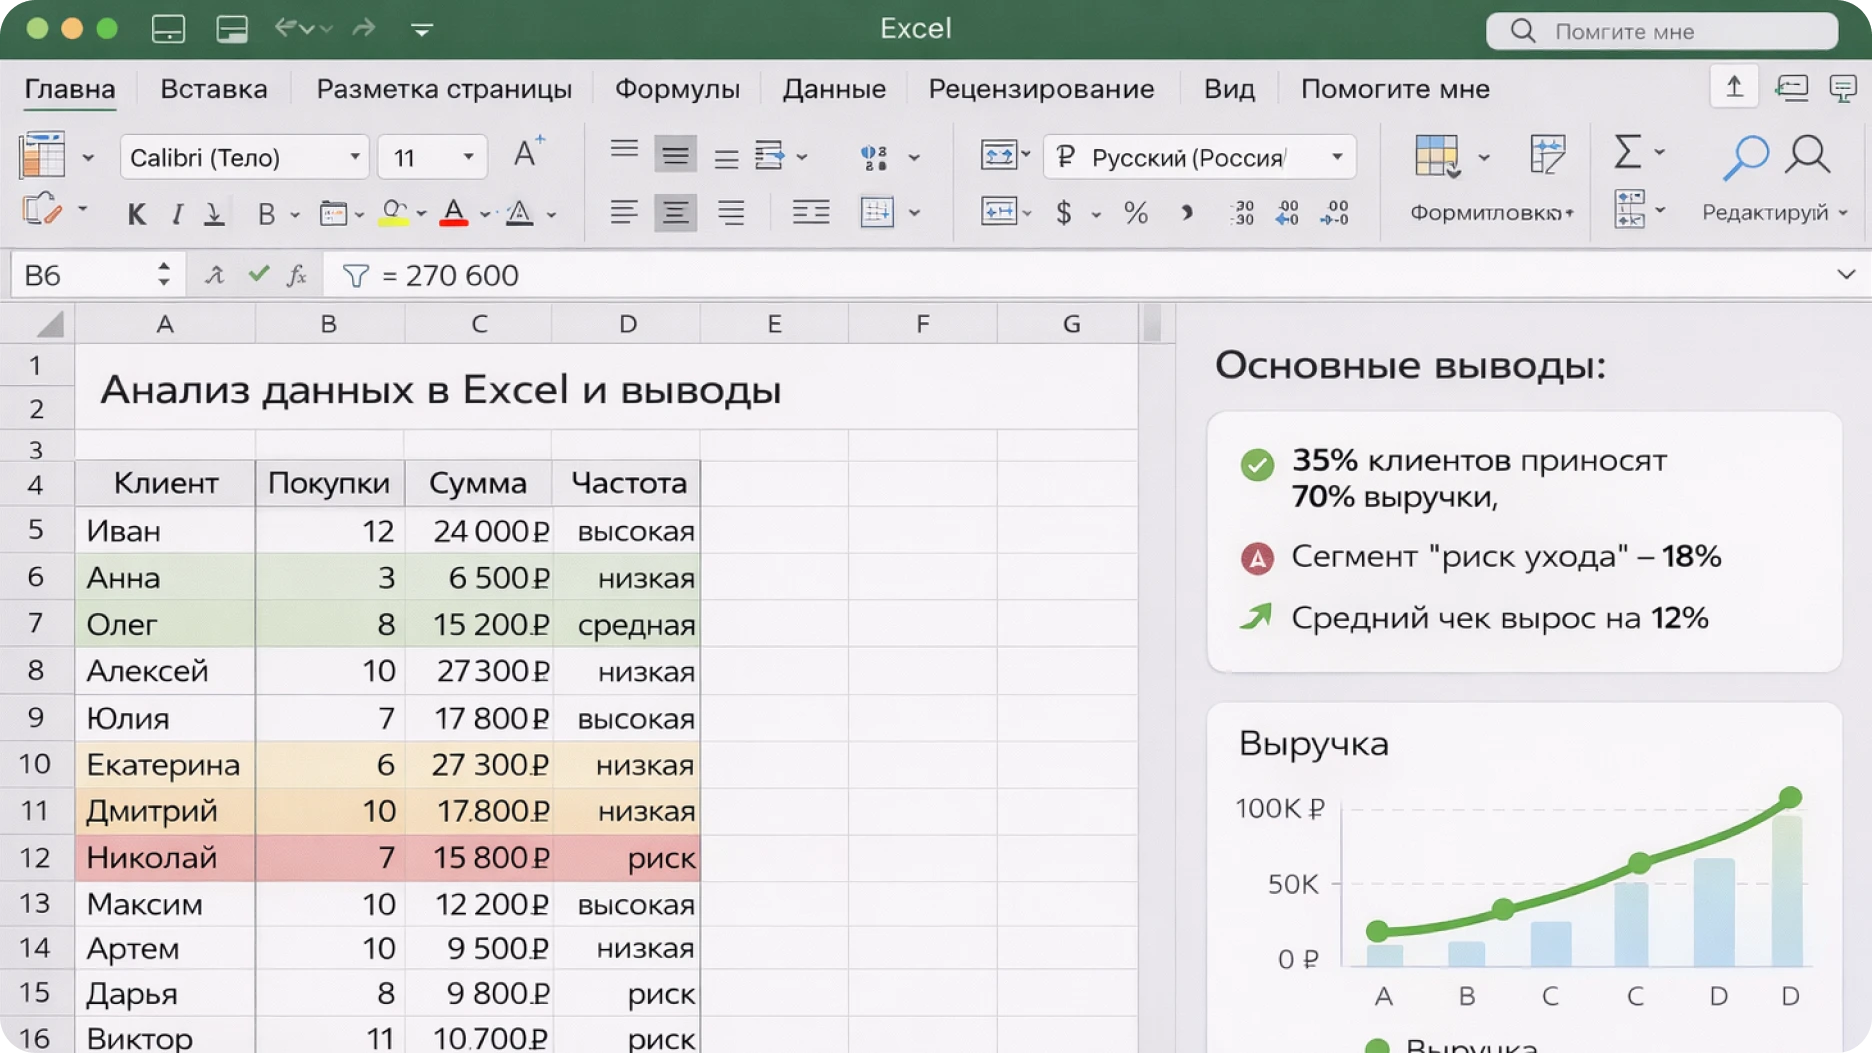Click the Редактируй button
Image resolution: width=1872 pixels, height=1053 pixels.
tap(1773, 213)
